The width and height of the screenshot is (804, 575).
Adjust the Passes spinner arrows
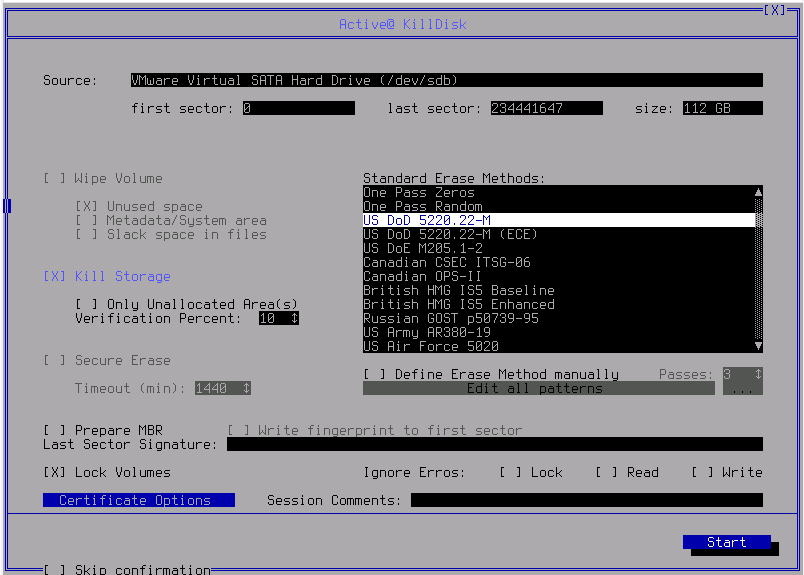[x=758, y=374]
